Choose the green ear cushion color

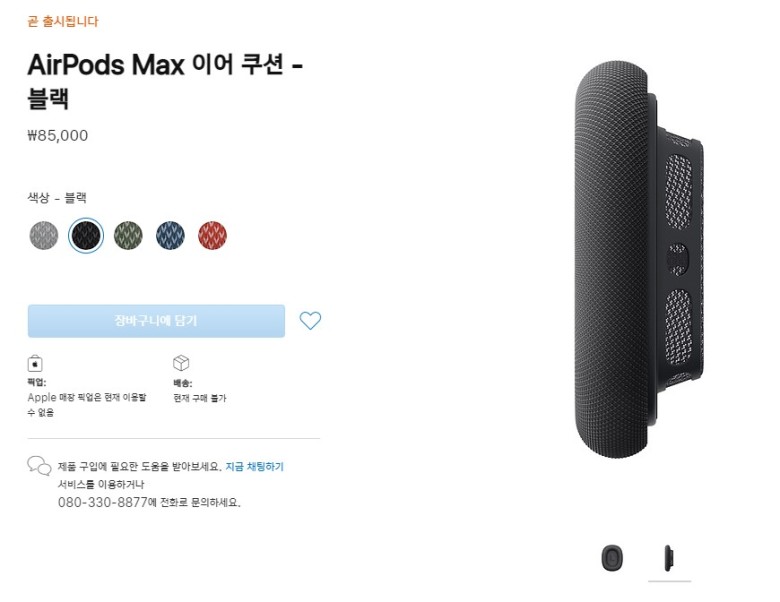128,235
